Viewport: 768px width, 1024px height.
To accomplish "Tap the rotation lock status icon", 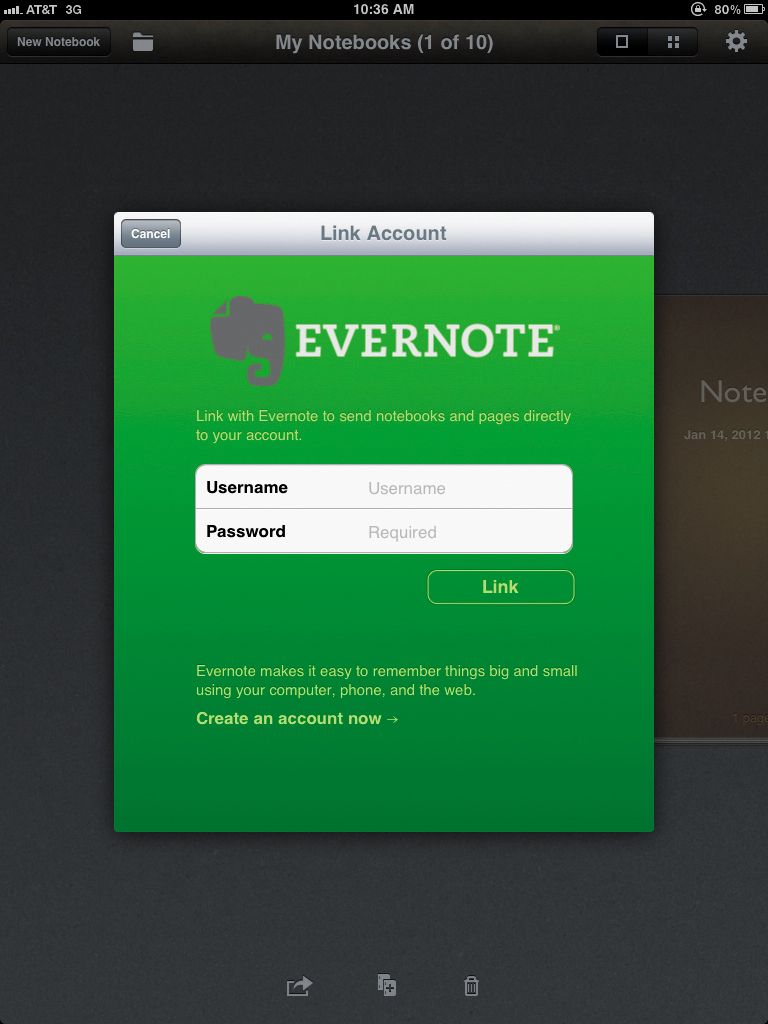I will click(x=699, y=9).
